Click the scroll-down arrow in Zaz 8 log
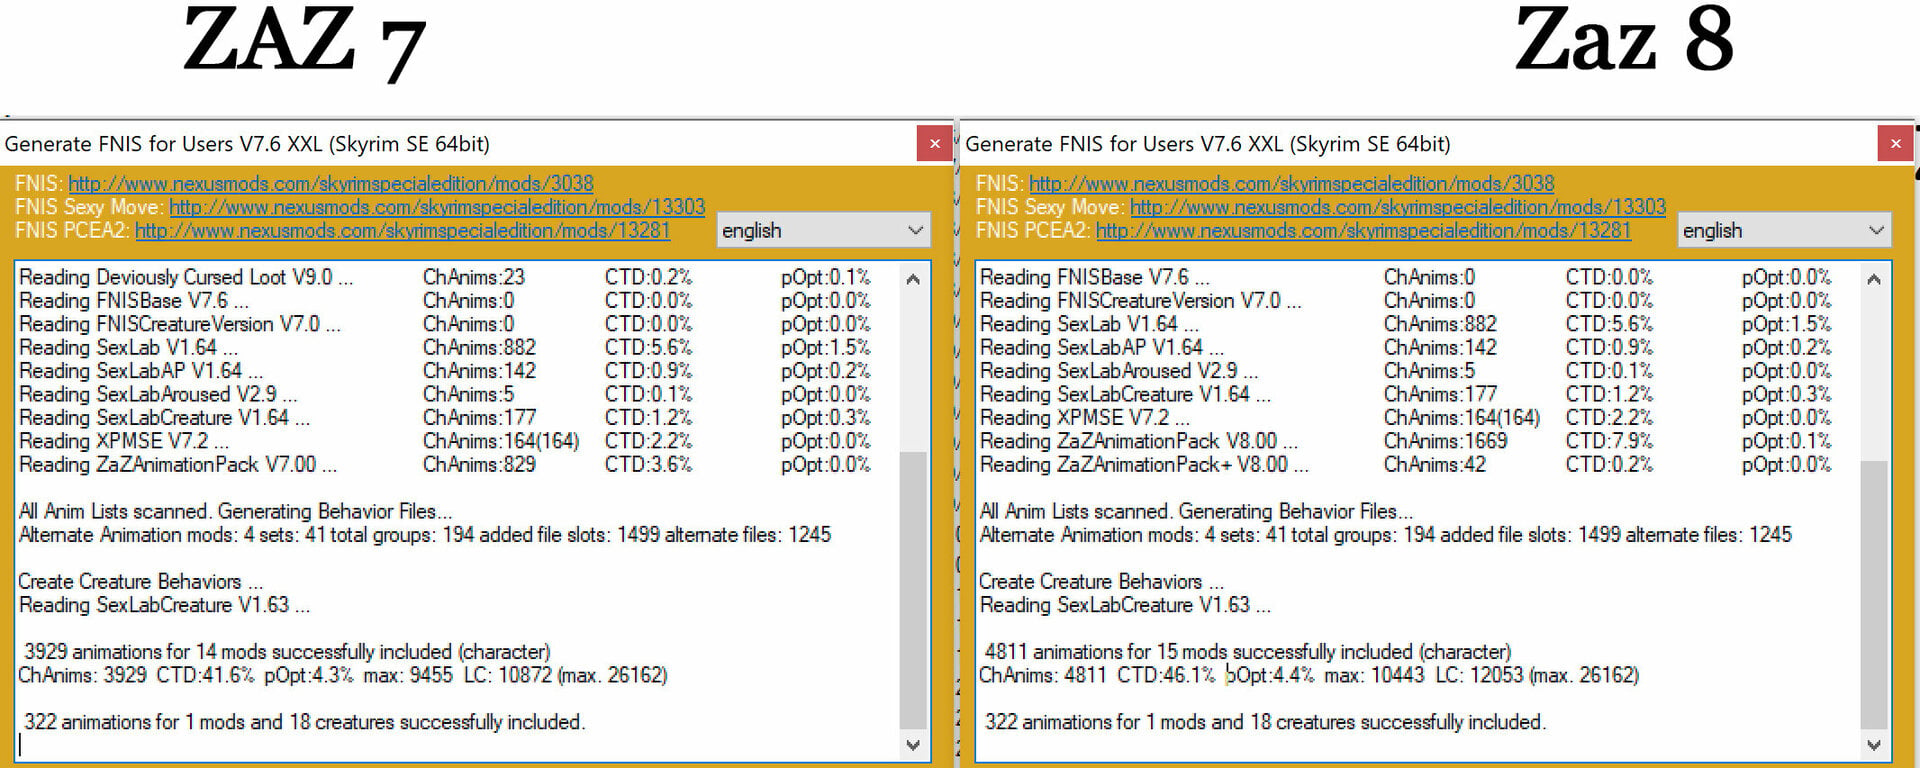The image size is (1920, 768). (1874, 744)
